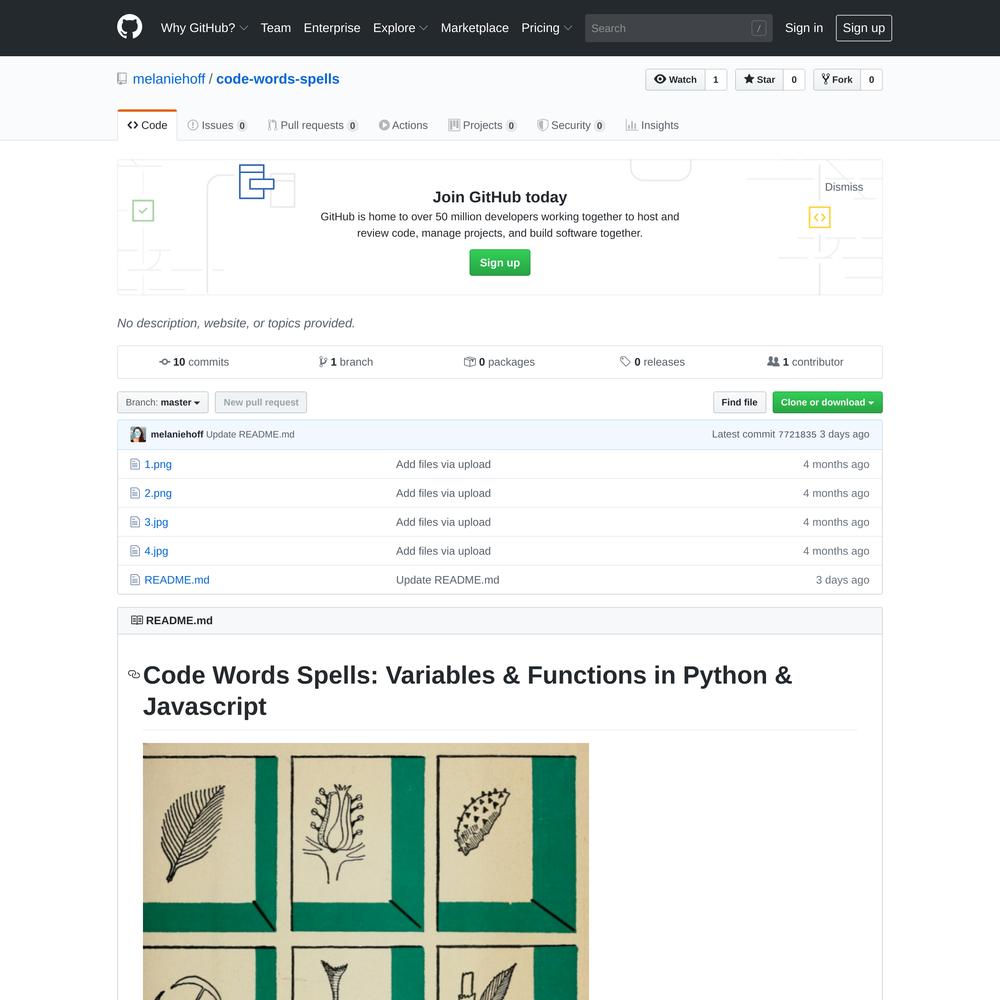Expand the Clone or download dropdown
Viewport: 1000px width, 1000px height.
827,402
